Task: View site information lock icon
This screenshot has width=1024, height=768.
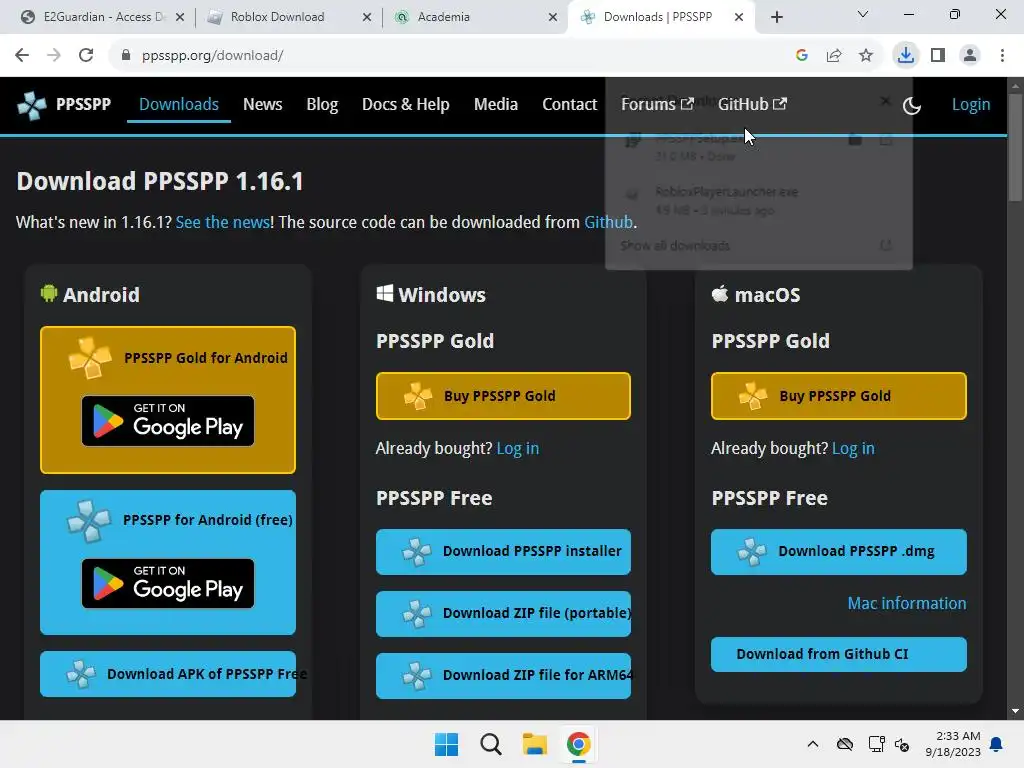Action: 126,56
